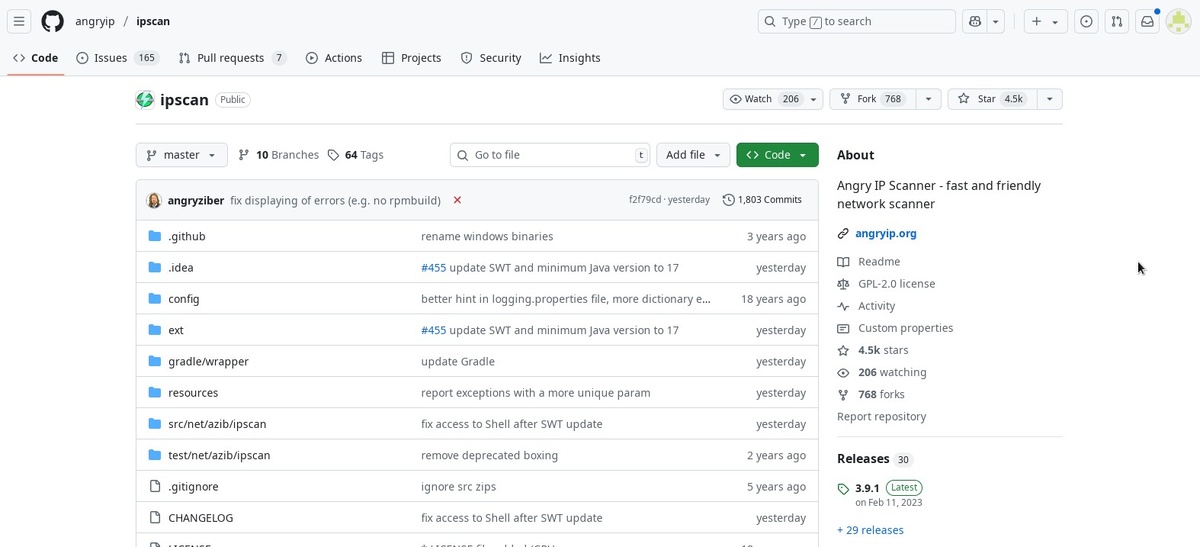Open the Issues shortcut icon in header
1200x547 pixels.
(x=1086, y=21)
